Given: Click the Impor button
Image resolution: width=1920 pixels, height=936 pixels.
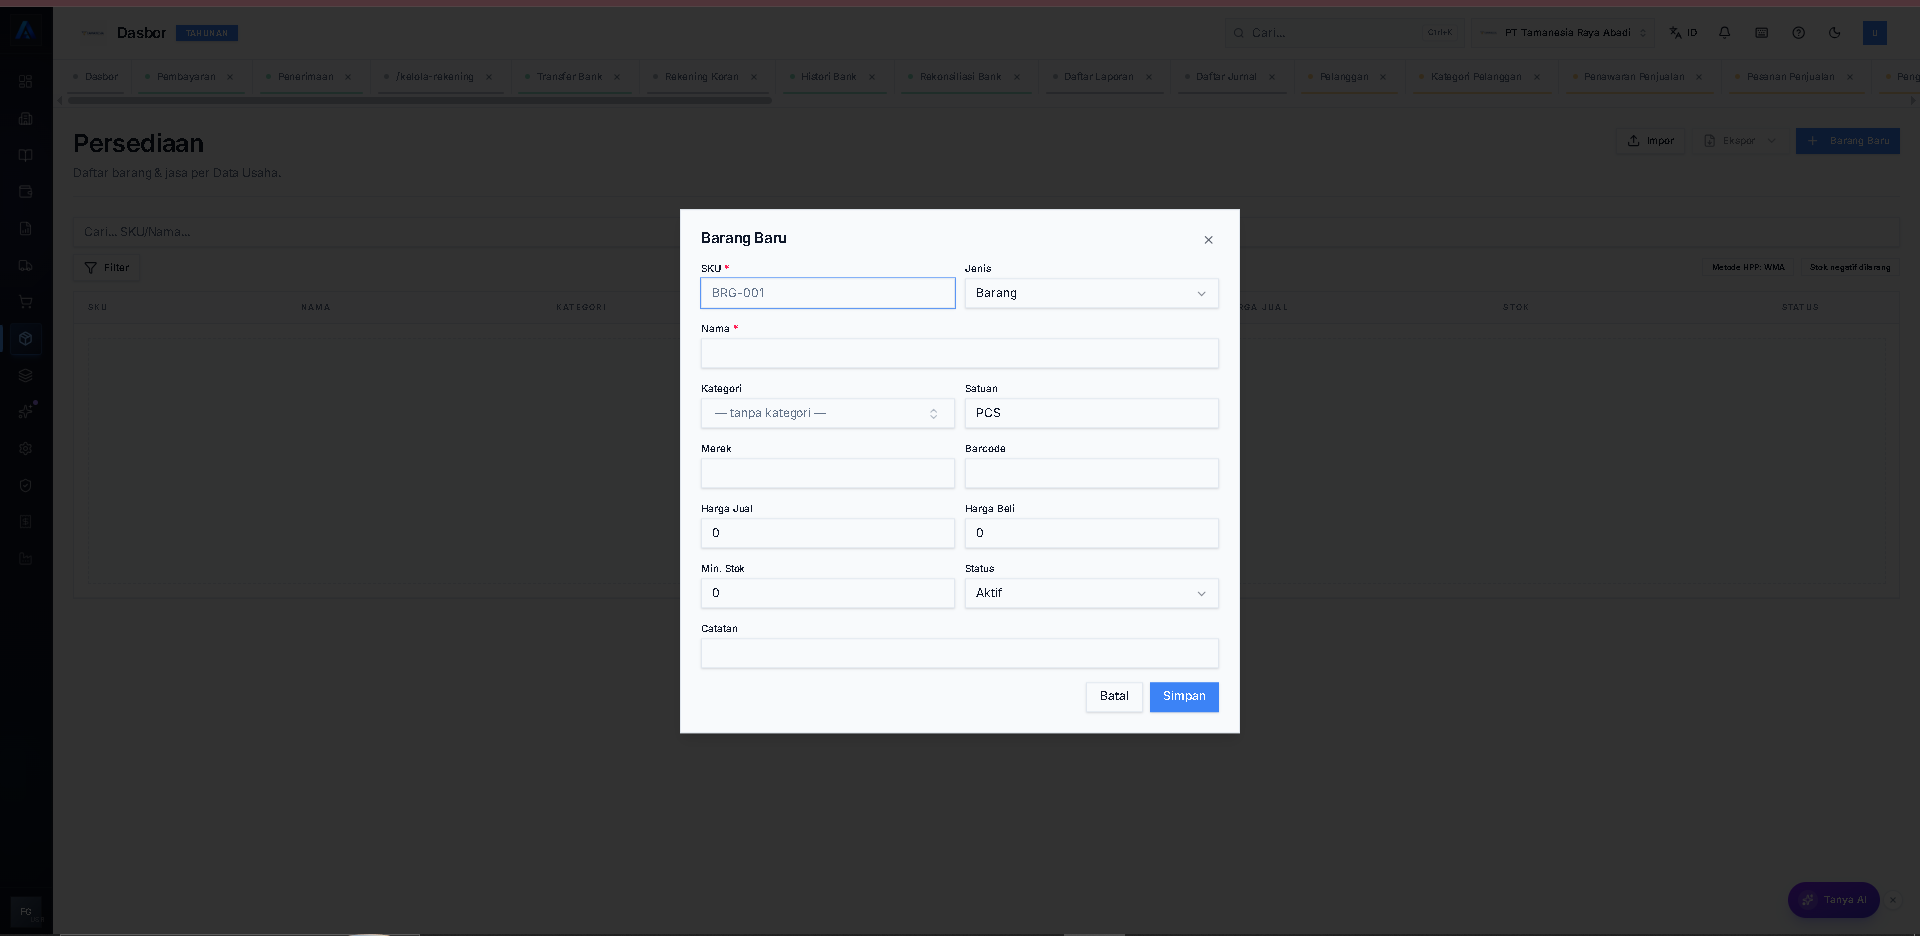Looking at the screenshot, I should pyautogui.click(x=1651, y=141).
